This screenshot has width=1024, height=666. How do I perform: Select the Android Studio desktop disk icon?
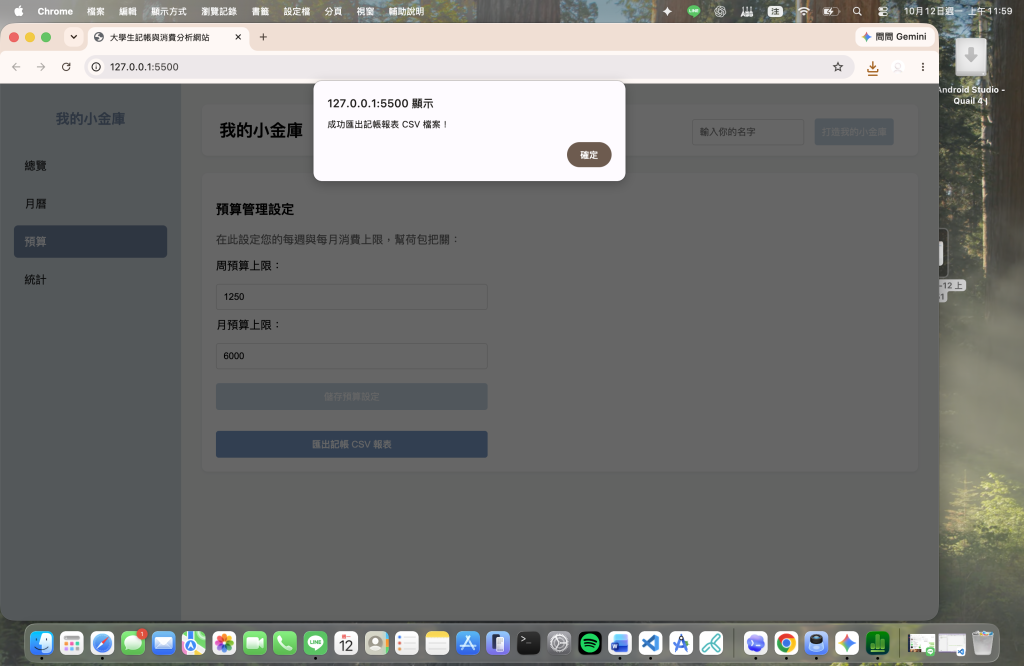coord(970,57)
